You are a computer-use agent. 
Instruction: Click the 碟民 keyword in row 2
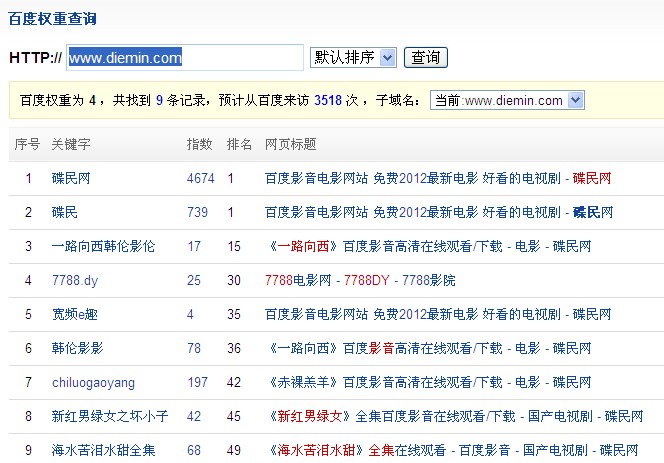coord(65,212)
